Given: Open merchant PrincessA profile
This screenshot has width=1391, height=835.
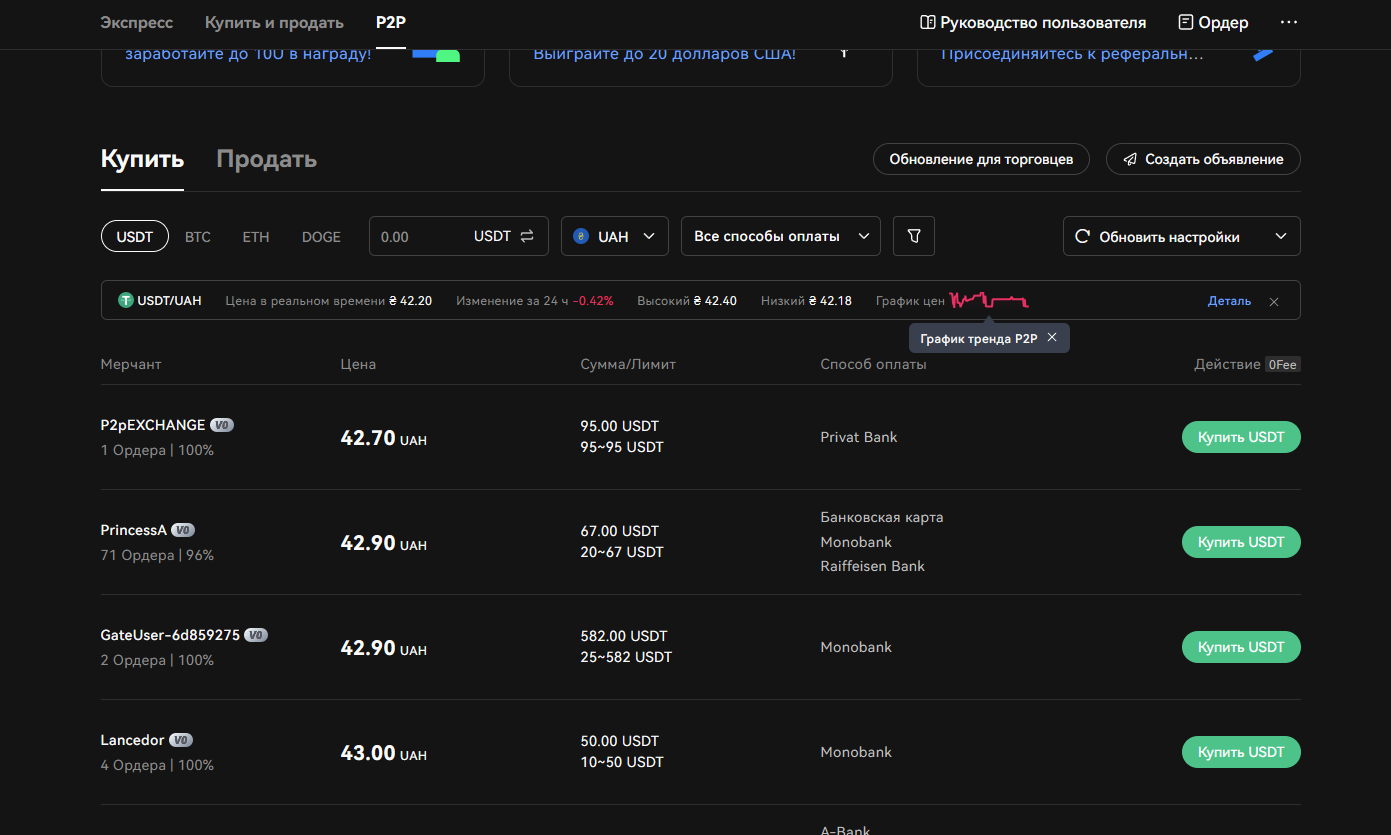Looking at the screenshot, I should coord(134,530).
